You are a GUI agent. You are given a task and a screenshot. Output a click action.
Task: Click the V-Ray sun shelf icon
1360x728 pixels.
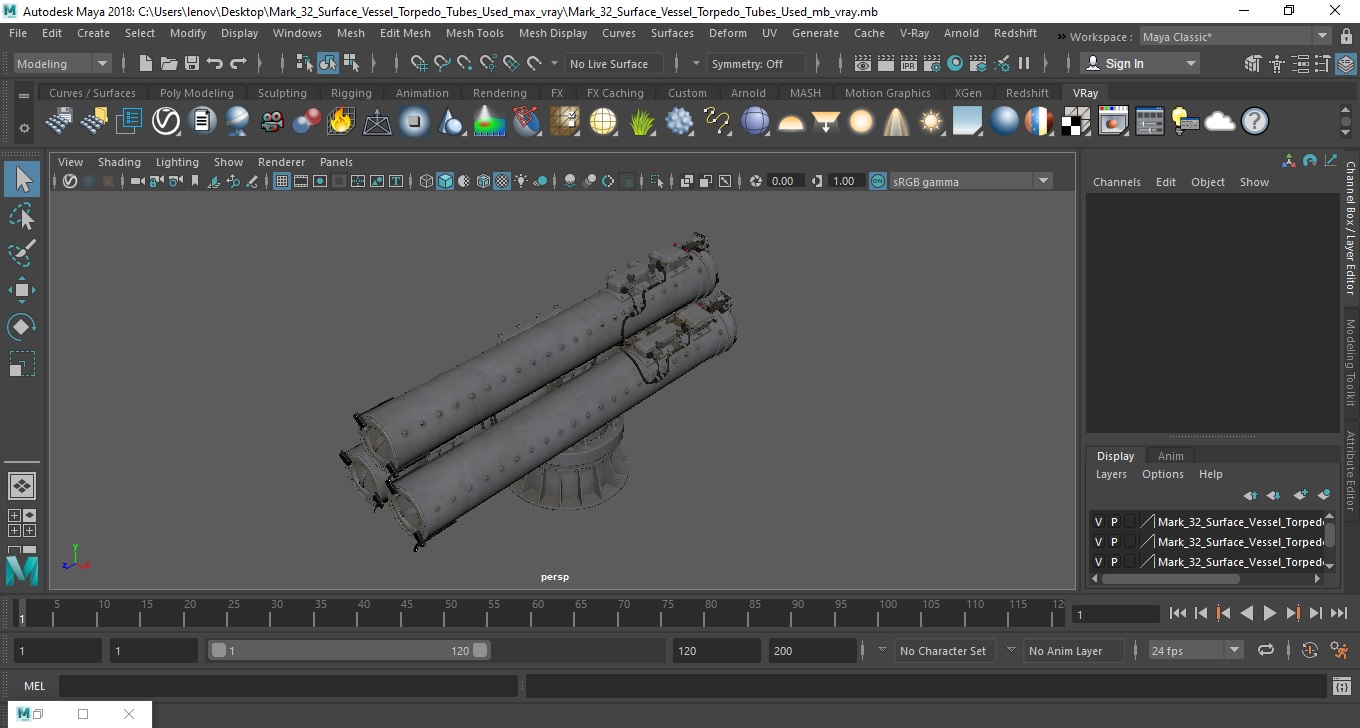[x=932, y=122]
